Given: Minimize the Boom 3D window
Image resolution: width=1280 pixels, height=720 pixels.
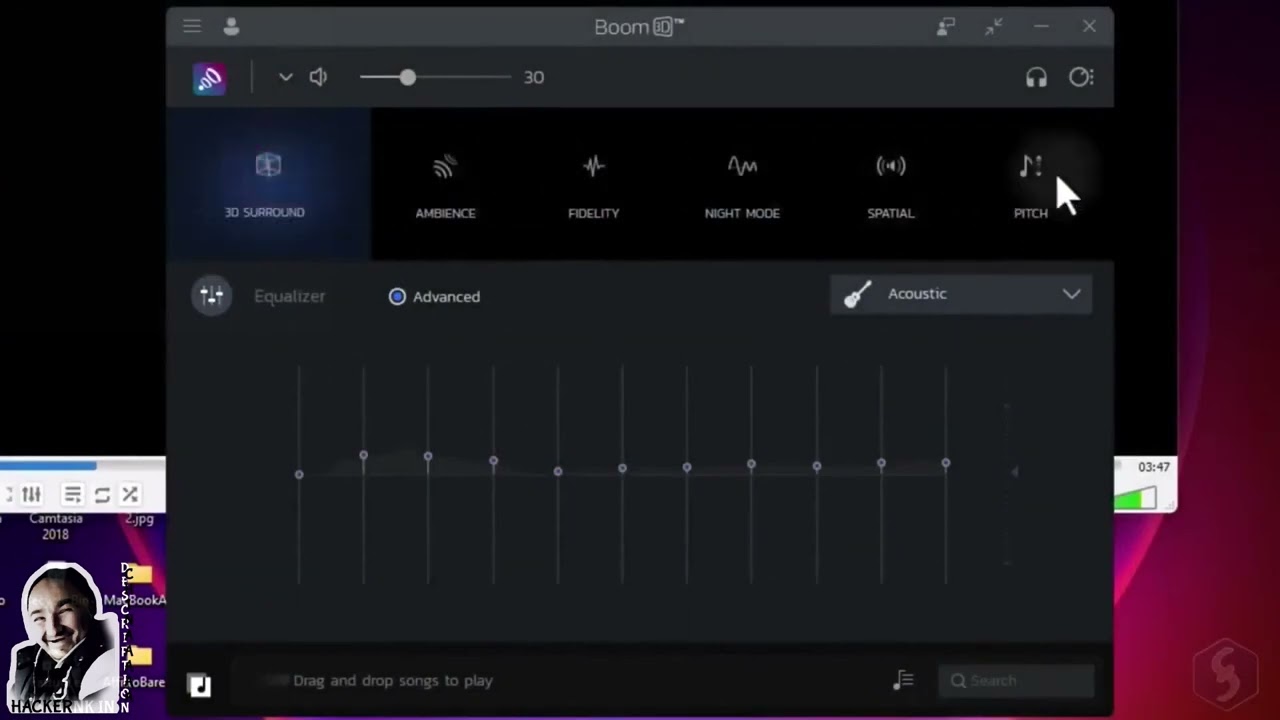Looking at the screenshot, I should click(1041, 27).
